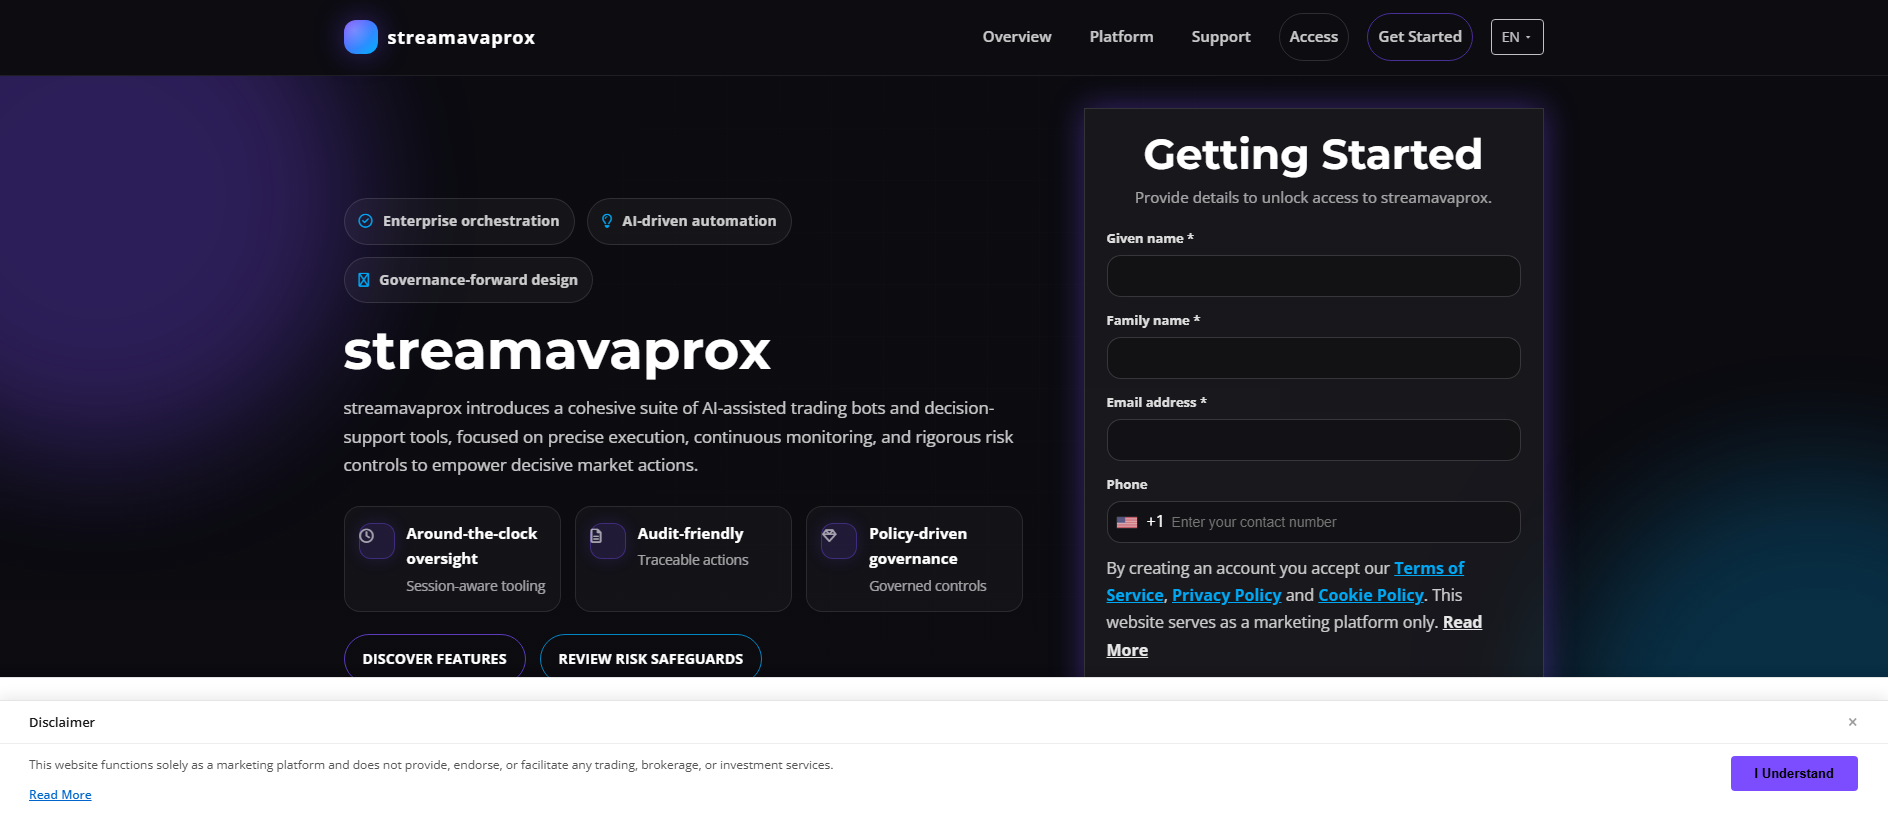This screenshot has height=818, width=1888.
Task: Click the Policy-driven governance card title
Action: pos(918,546)
